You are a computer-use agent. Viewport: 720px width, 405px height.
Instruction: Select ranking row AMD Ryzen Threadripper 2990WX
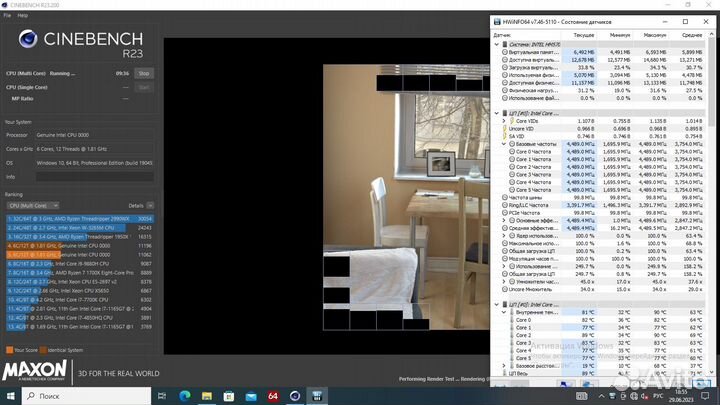pyautogui.click(x=80, y=219)
